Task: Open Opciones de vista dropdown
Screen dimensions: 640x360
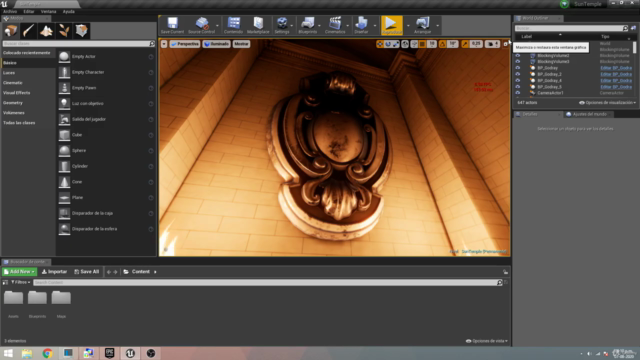Action: click(x=487, y=341)
